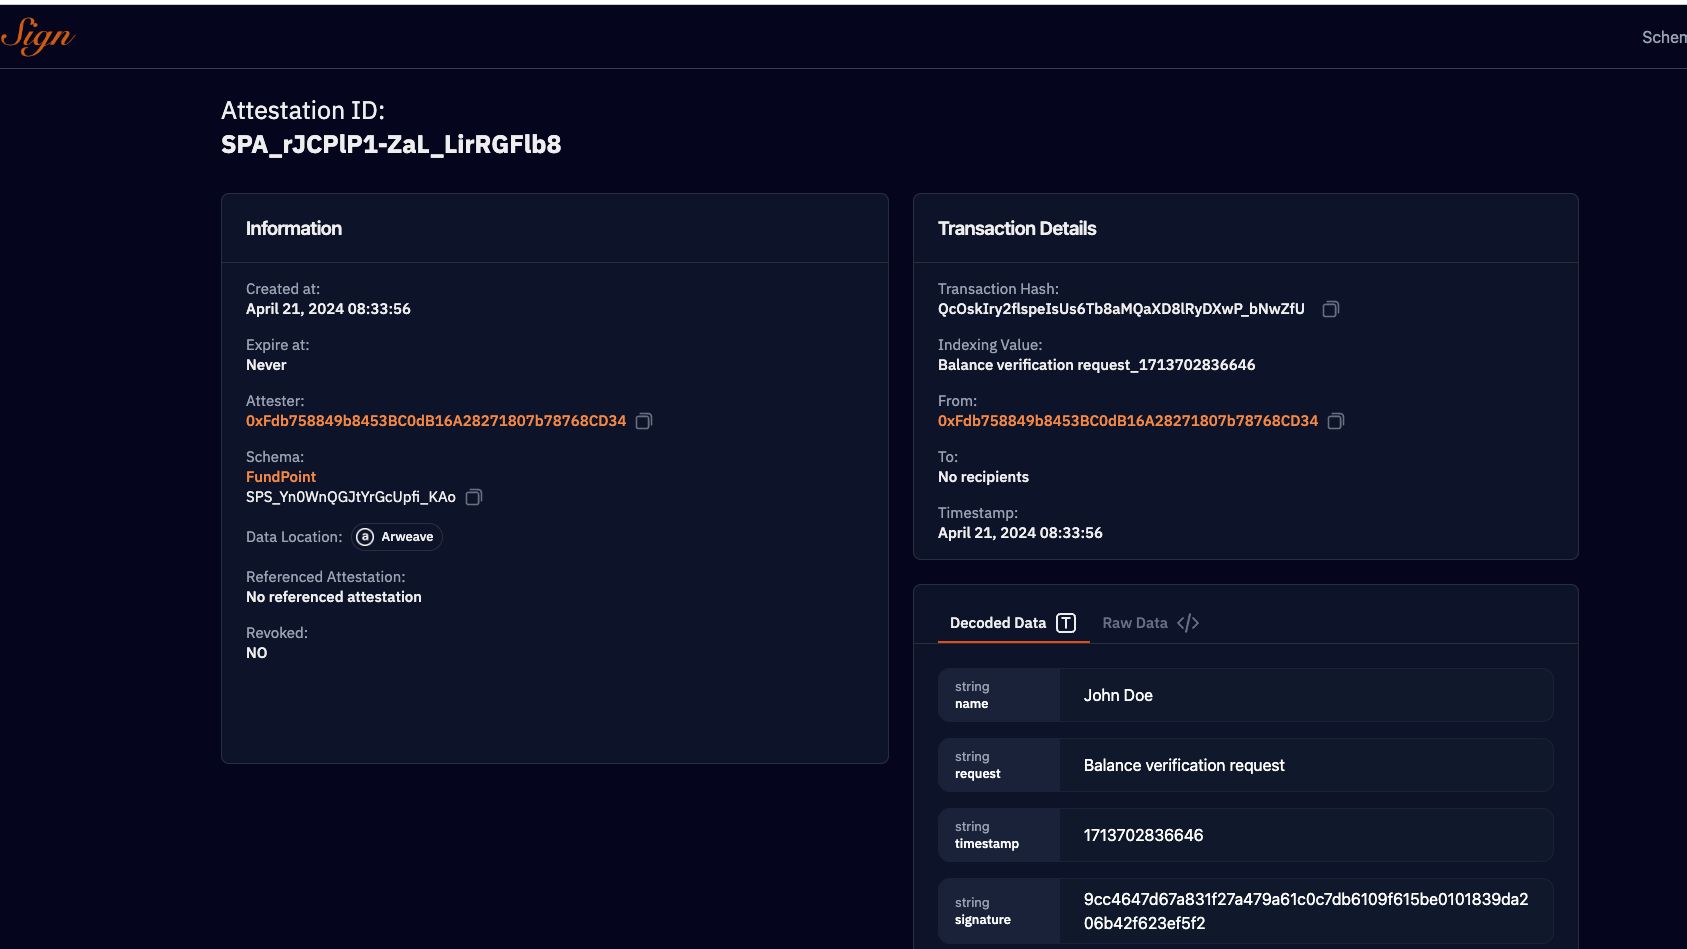The image size is (1687, 949).
Task: Click the John Doe name value
Action: (1118, 695)
